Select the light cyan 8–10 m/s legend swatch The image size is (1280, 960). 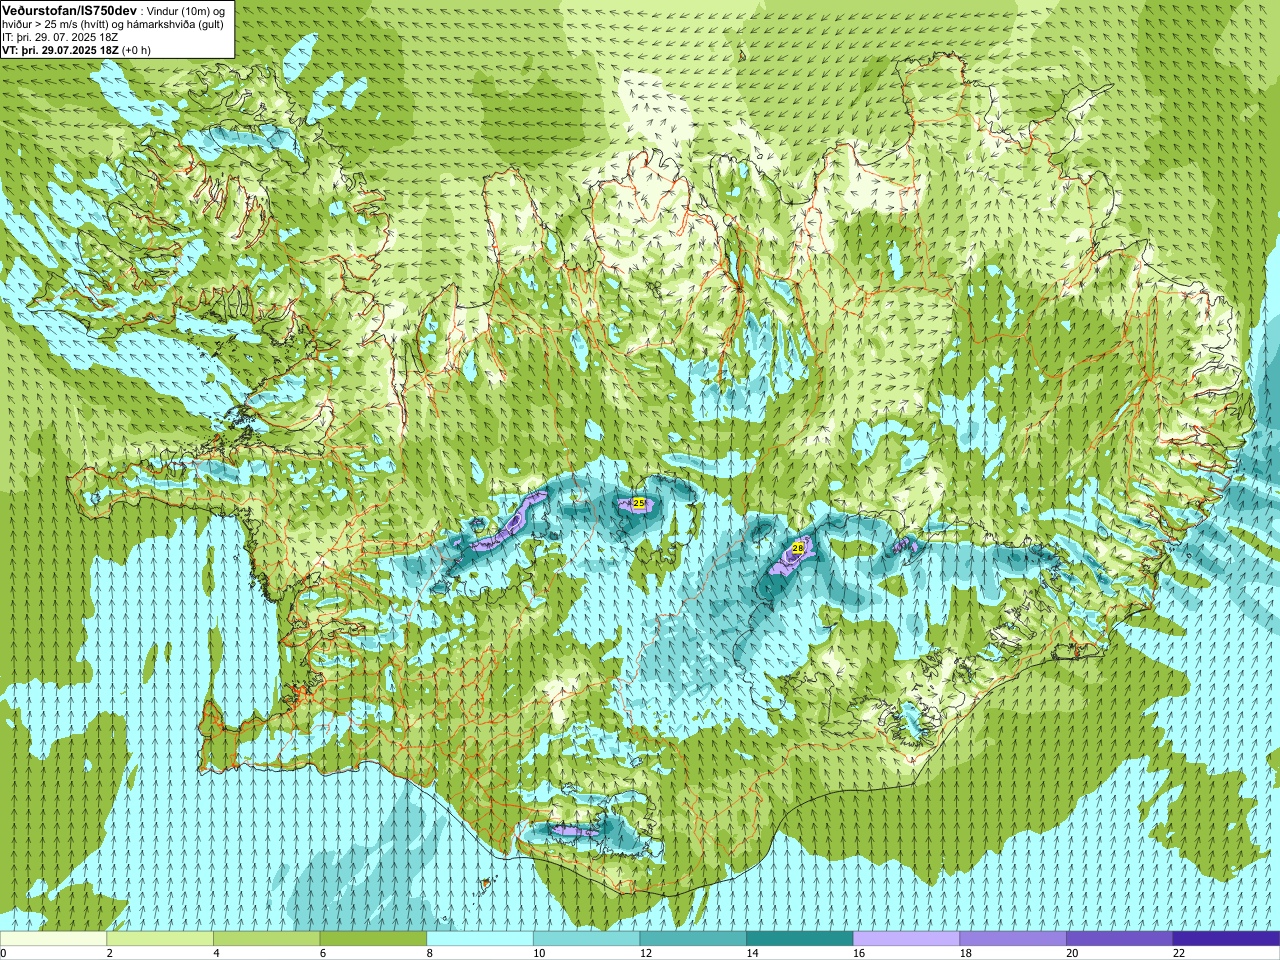(480, 939)
